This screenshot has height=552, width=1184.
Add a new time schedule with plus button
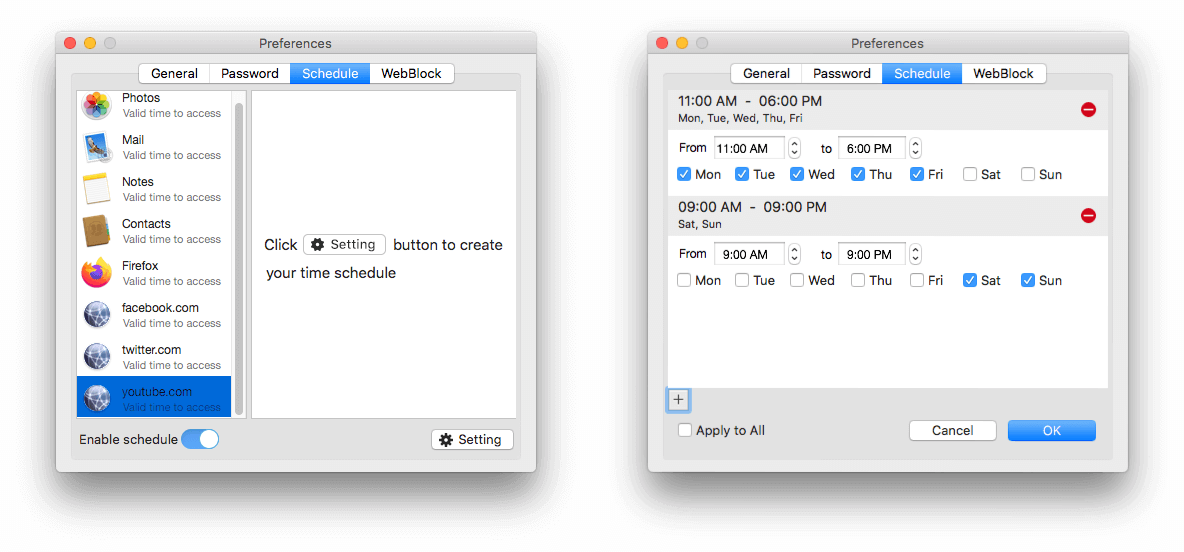tap(678, 400)
